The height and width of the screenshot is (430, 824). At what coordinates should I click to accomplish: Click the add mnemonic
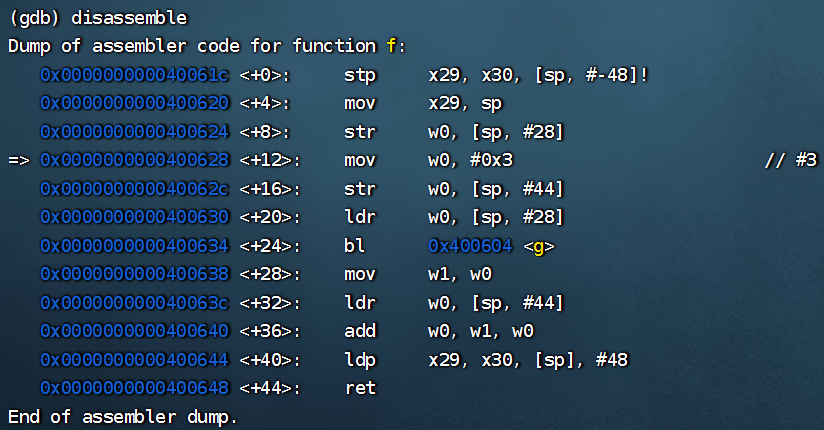tap(360, 331)
